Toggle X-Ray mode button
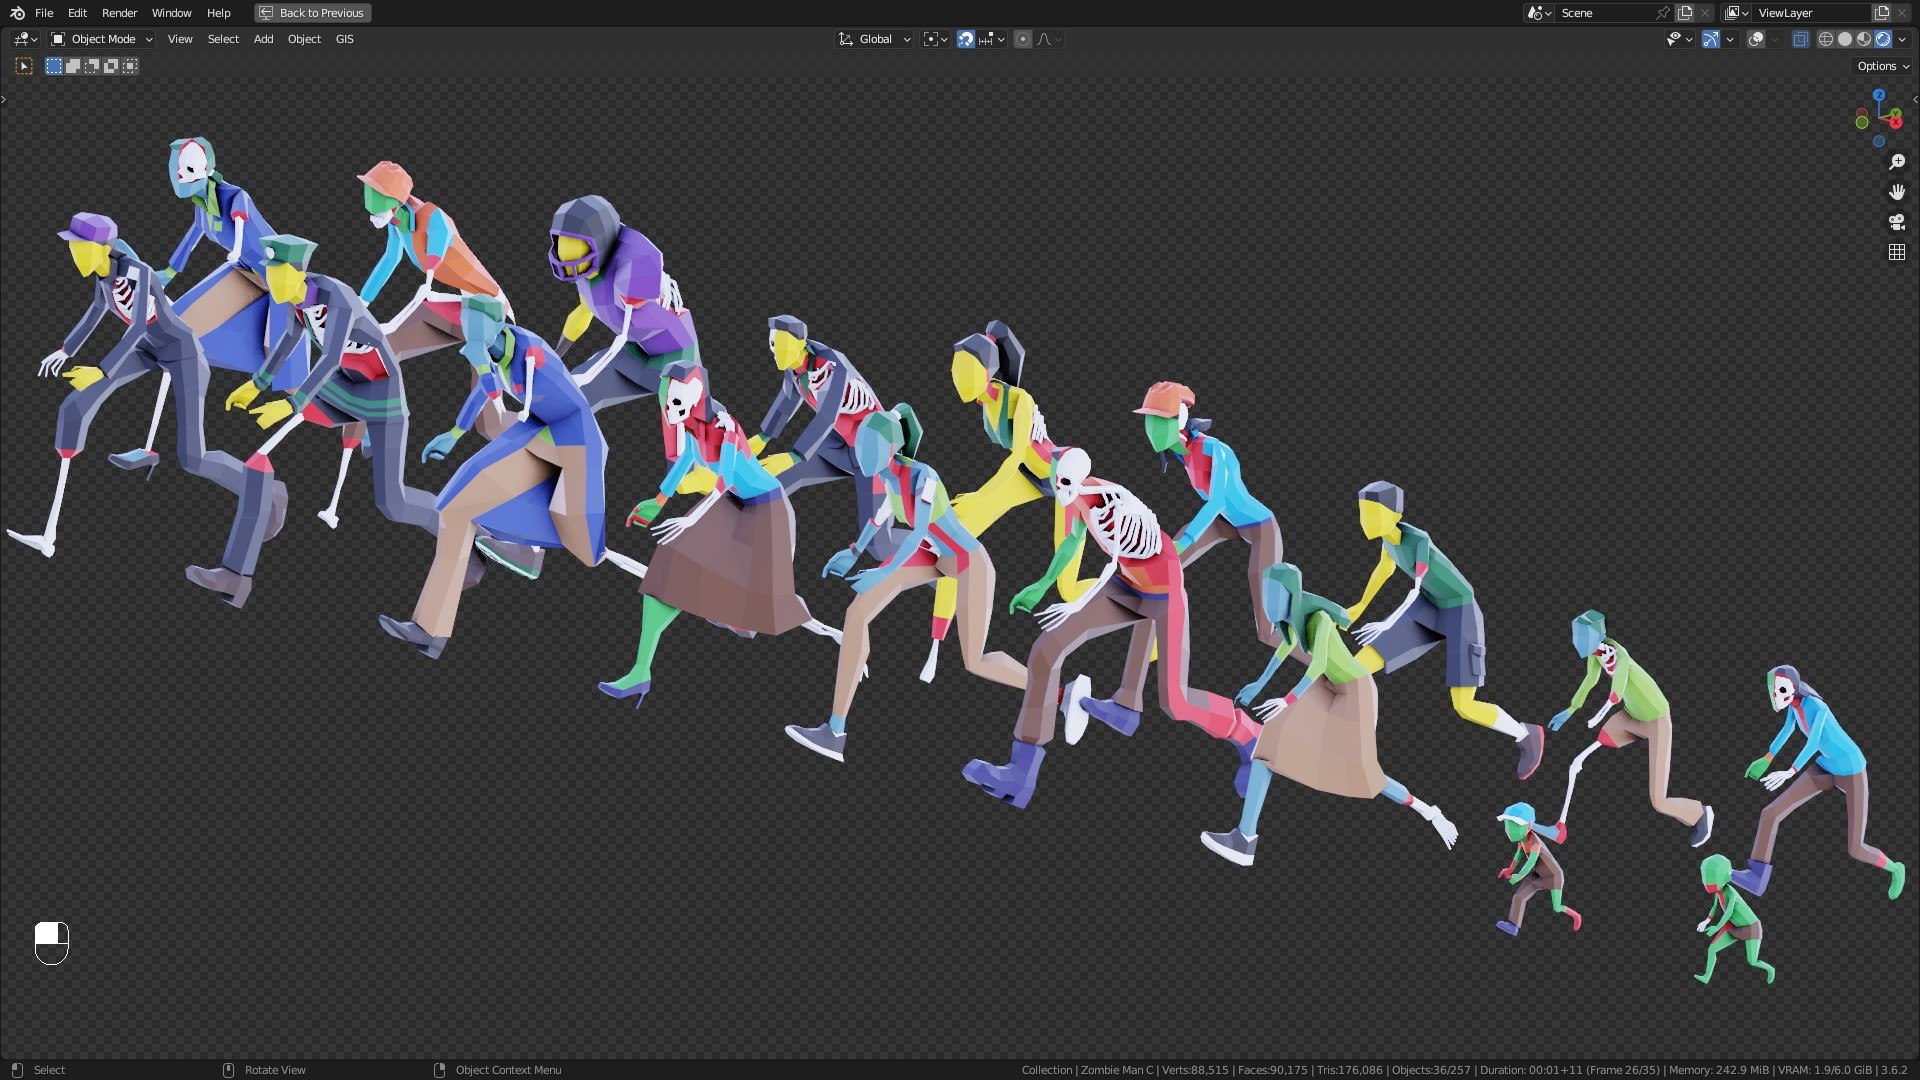 1801,39
